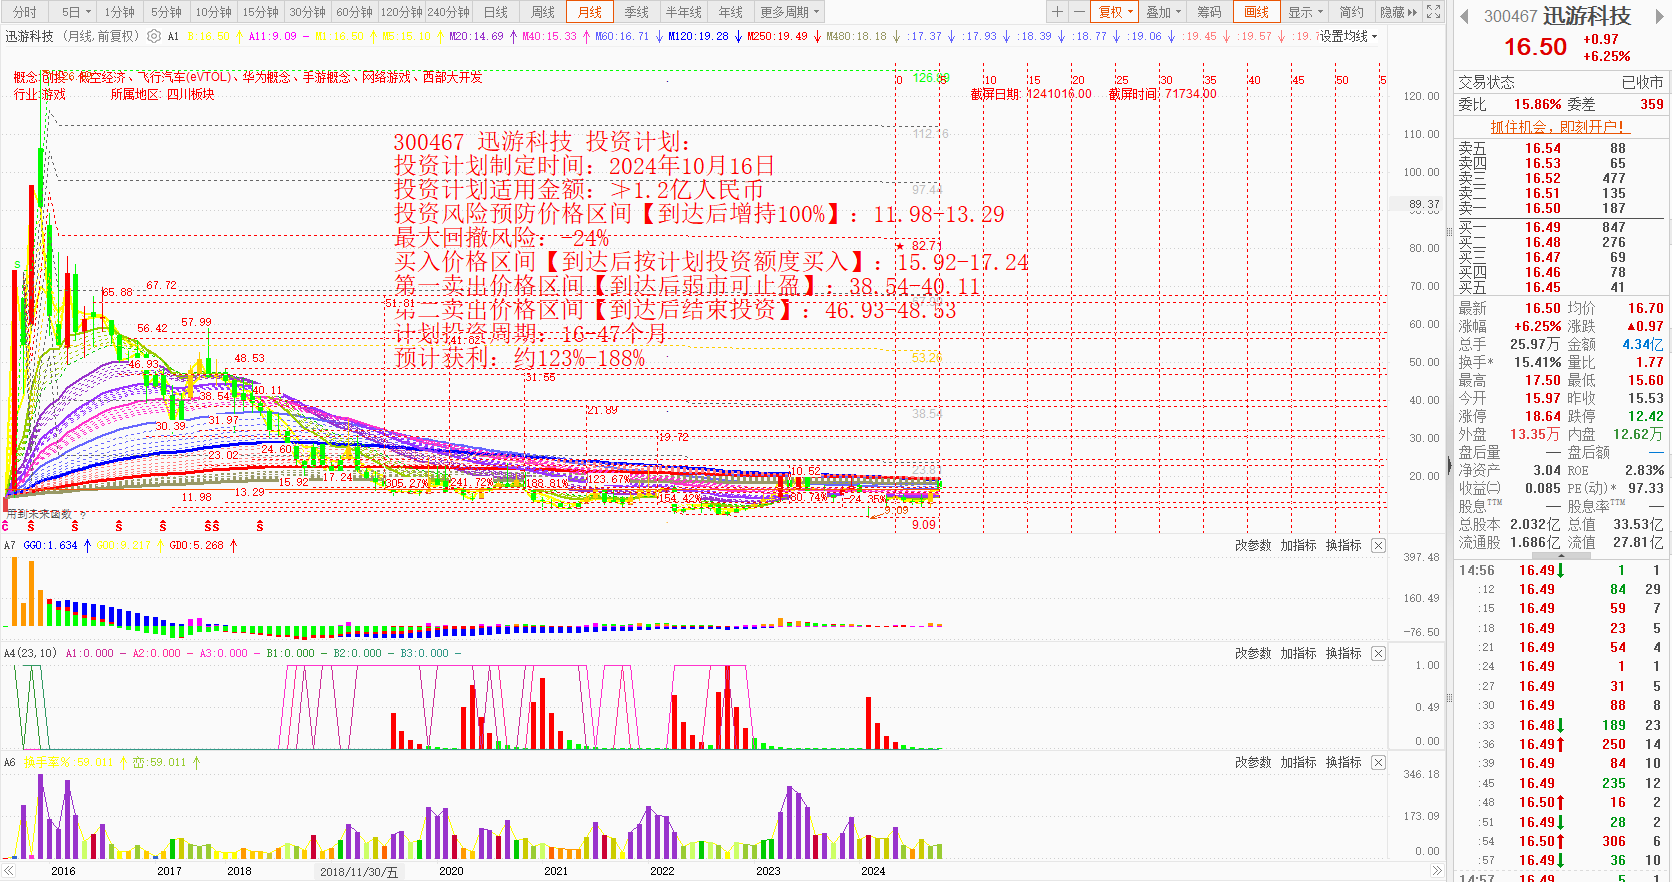Screen dimensions: 1672x882
Task: Switch to 分时 tab
Action: [24, 12]
